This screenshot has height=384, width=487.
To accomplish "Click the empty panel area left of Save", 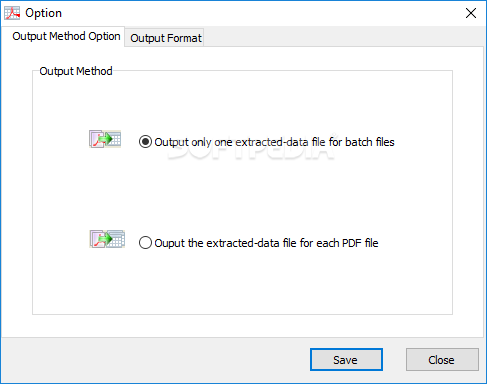I will pyautogui.click(x=155, y=360).
